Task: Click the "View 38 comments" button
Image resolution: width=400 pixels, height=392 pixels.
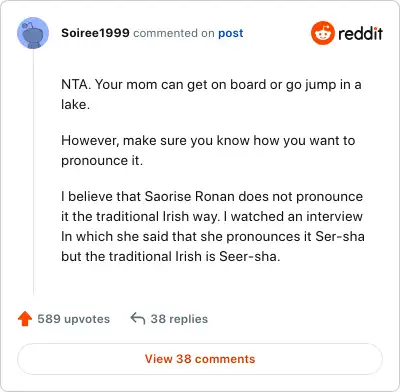Action: pos(200,359)
